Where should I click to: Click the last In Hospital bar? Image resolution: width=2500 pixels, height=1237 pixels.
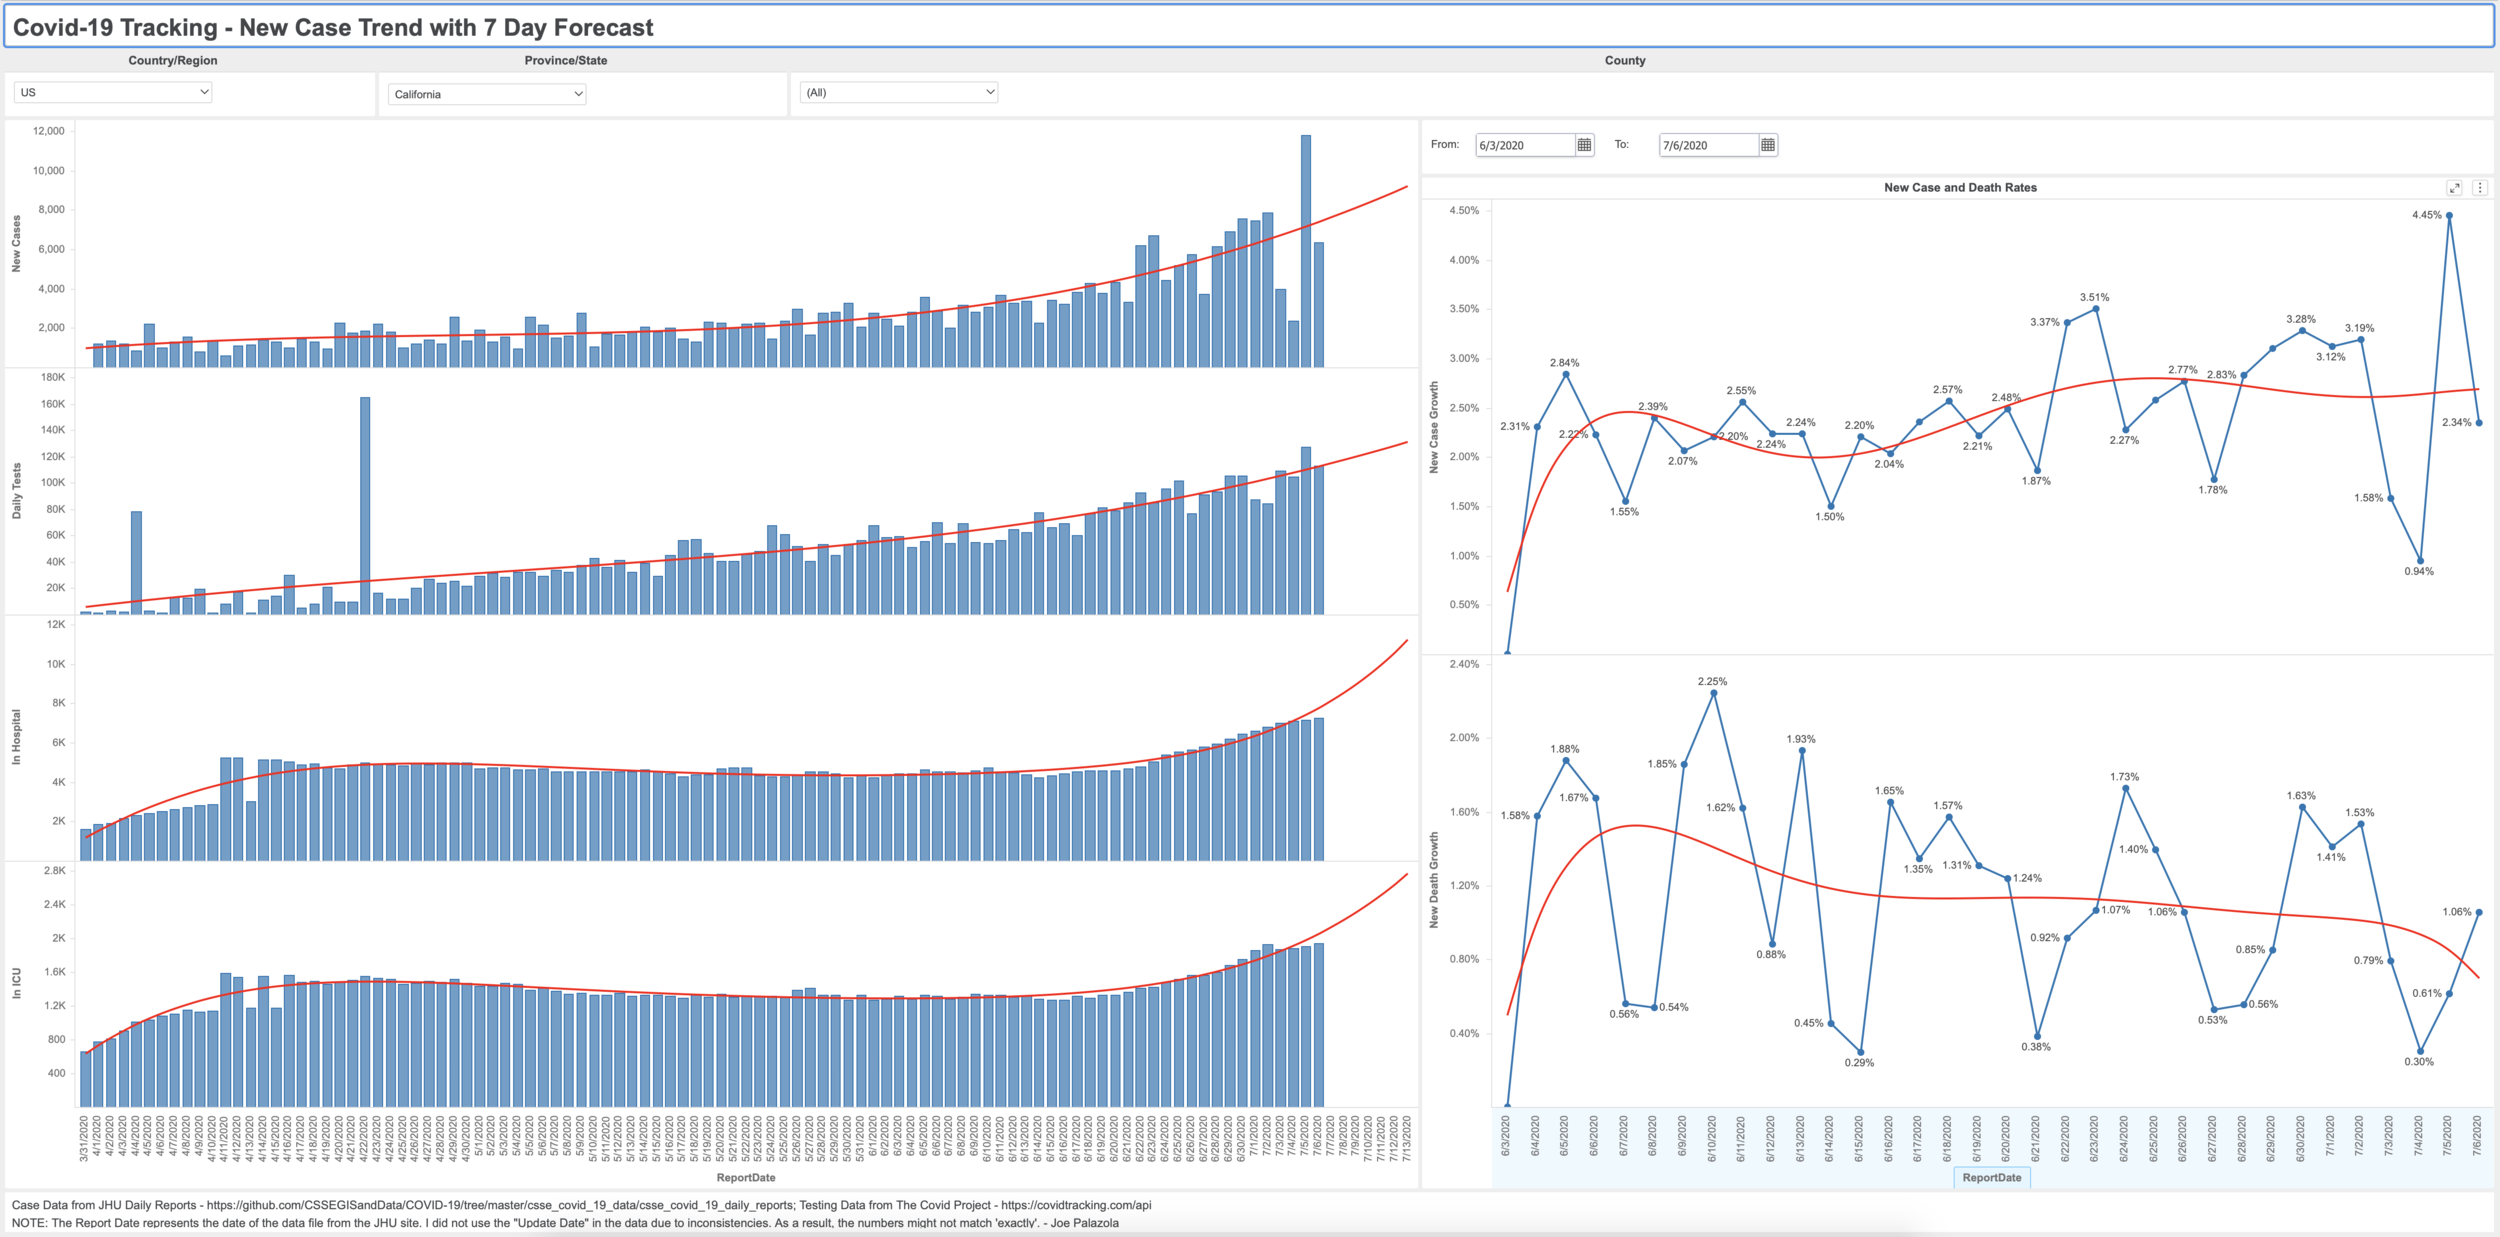click(1319, 788)
